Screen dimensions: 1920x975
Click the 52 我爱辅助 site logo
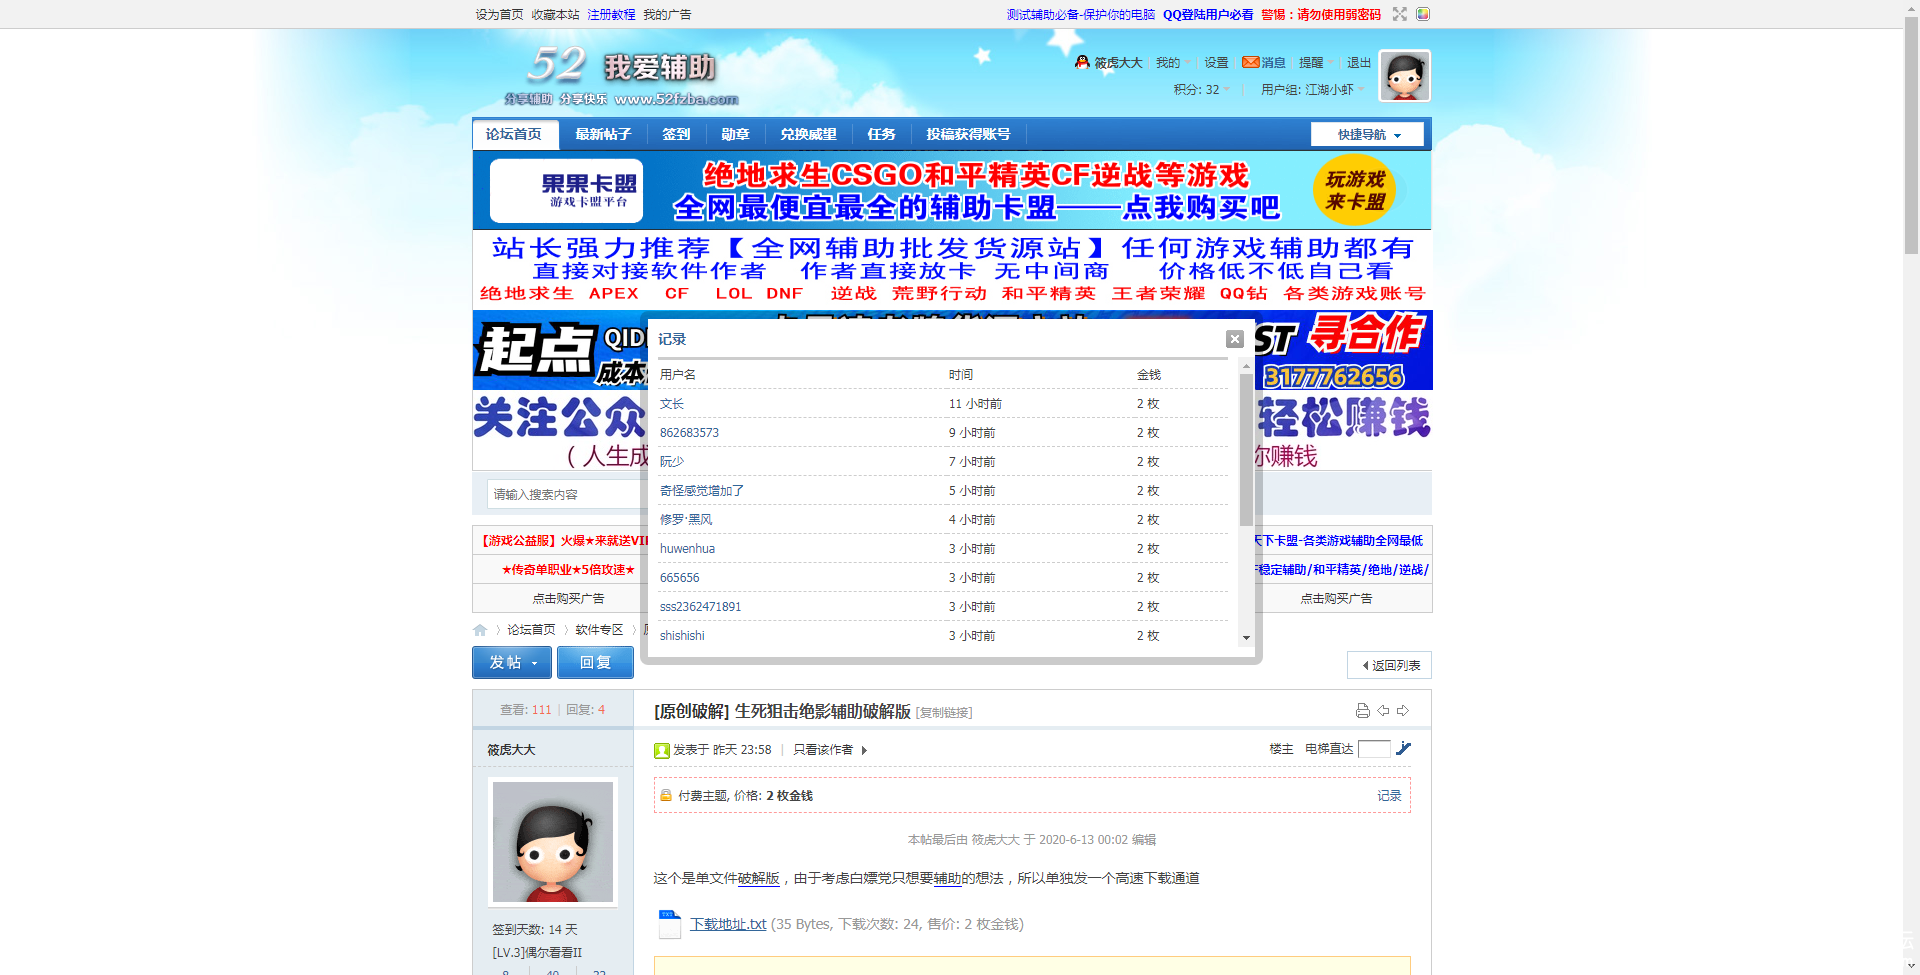[621, 77]
